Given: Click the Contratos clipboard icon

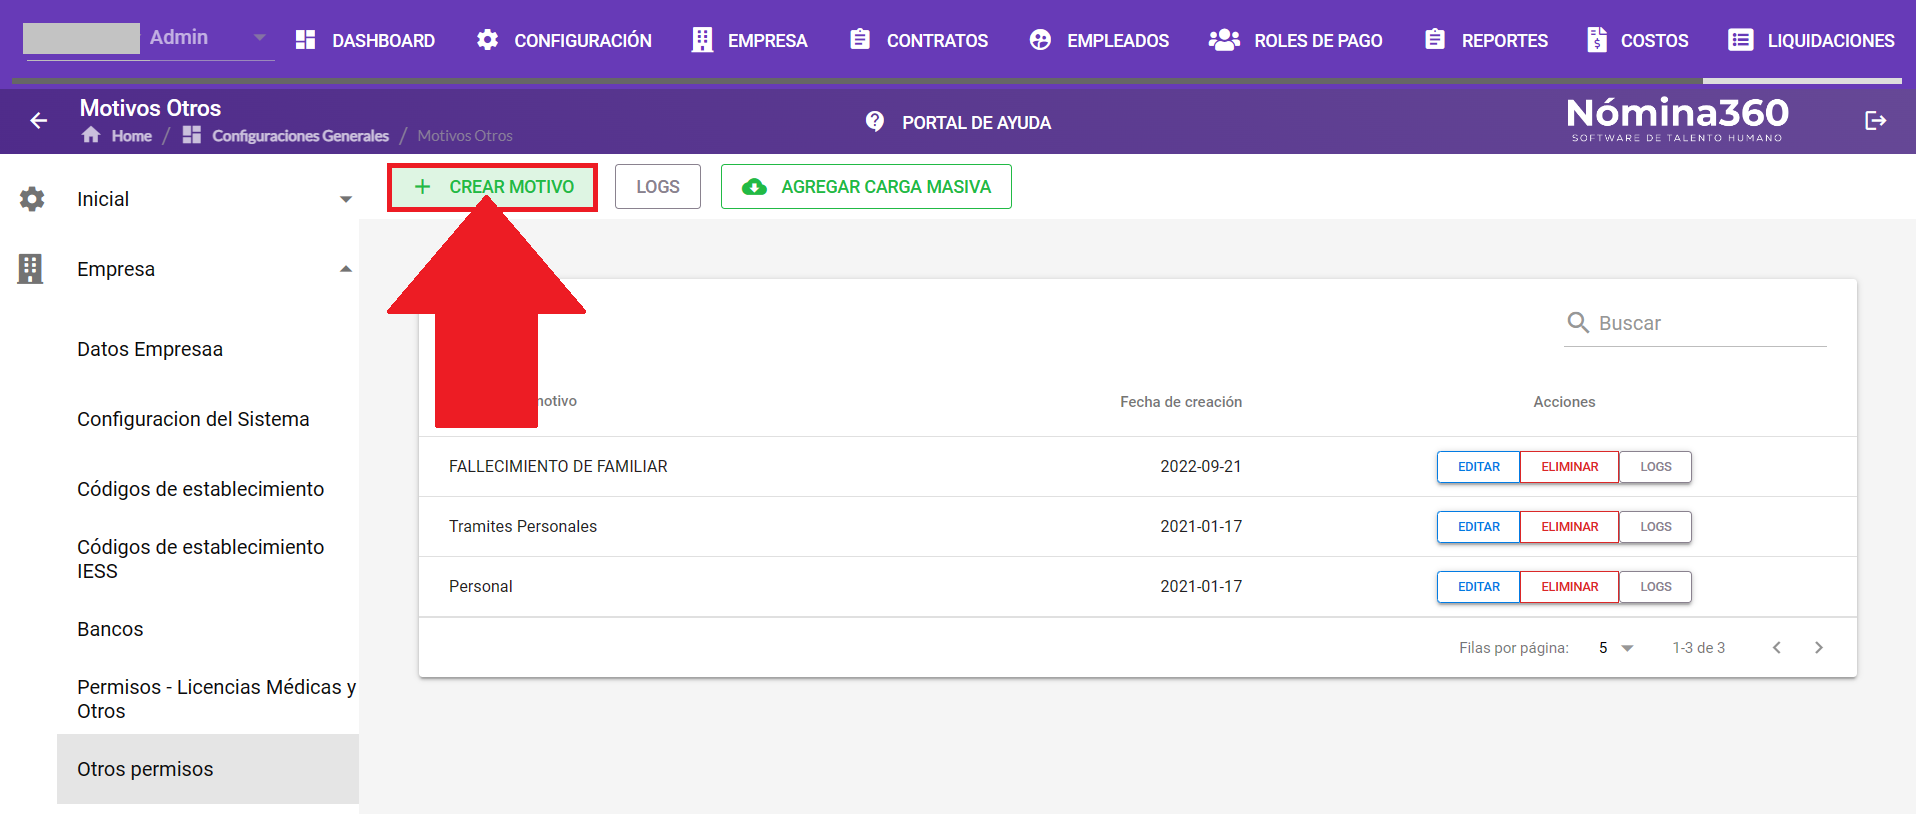Looking at the screenshot, I should pos(860,39).
